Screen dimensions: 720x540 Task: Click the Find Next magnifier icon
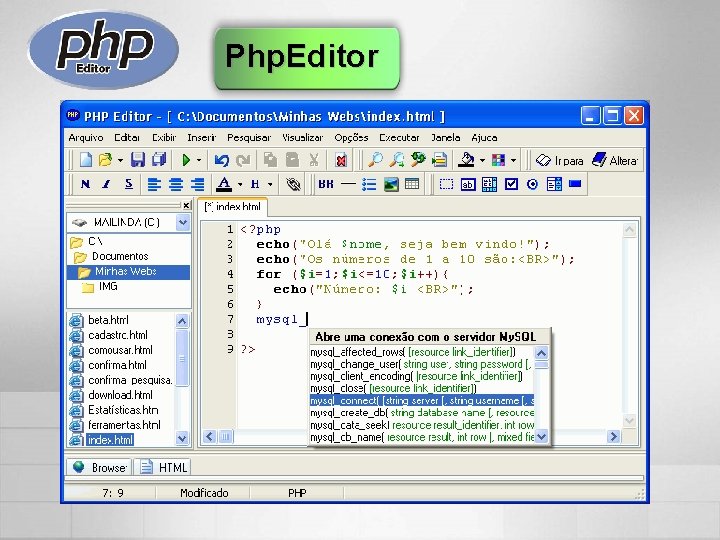(397, 160)
